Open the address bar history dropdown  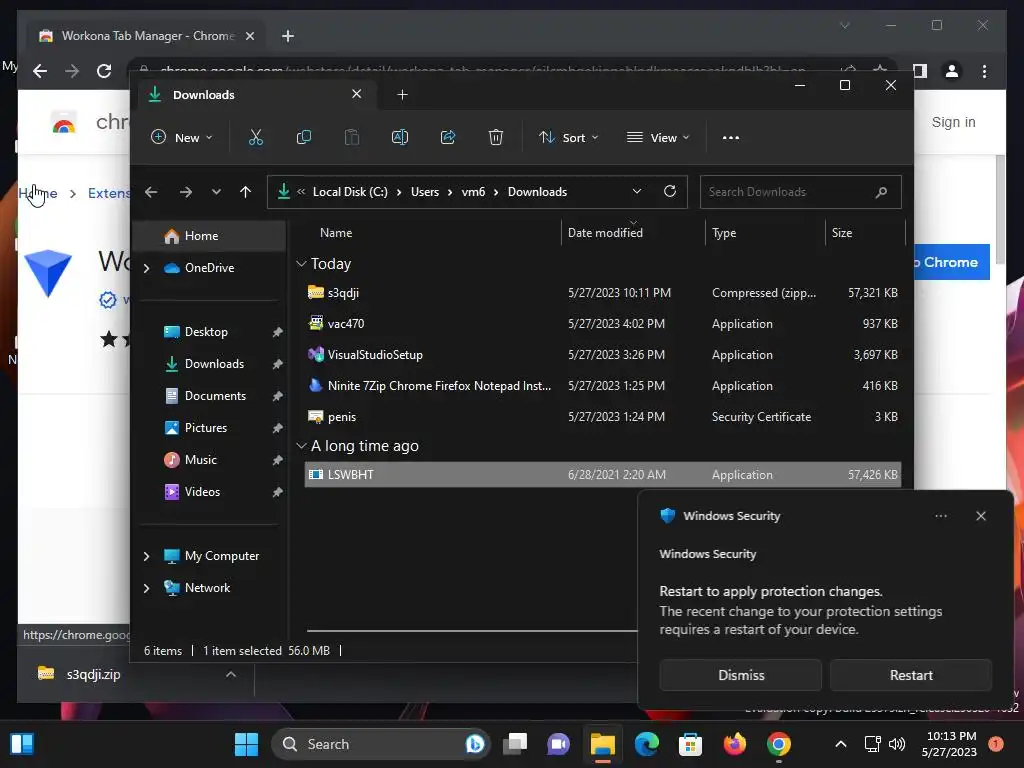point(637,191)
